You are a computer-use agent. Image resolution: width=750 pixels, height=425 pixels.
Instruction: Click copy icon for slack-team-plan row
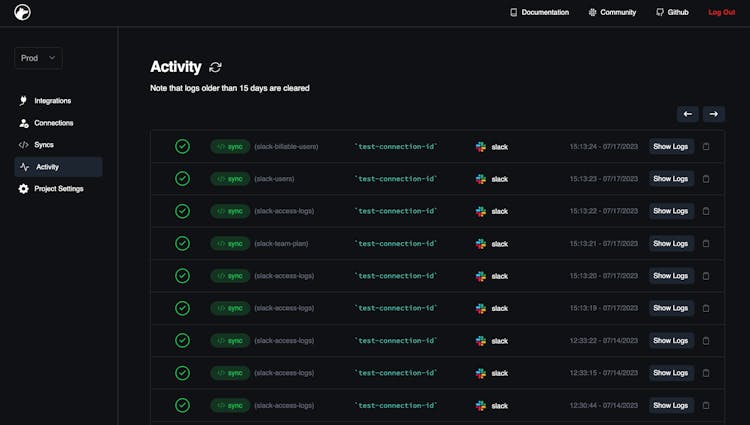click(x=706, y=243)
